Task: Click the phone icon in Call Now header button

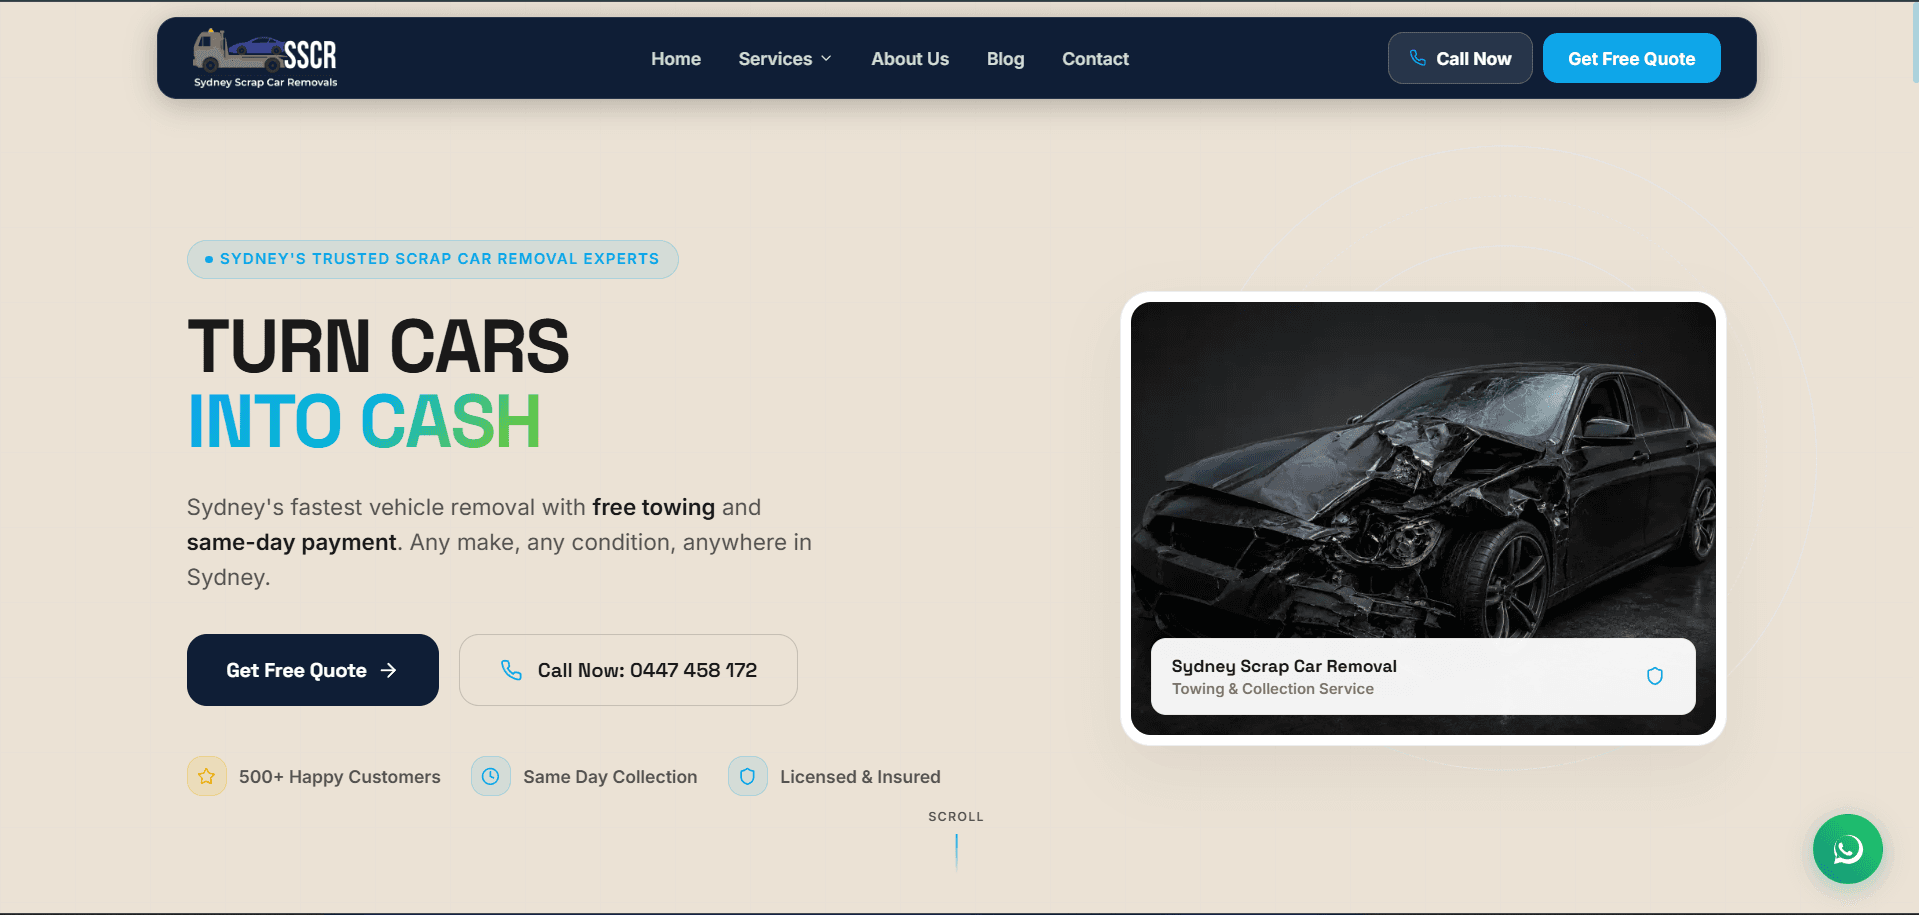Action: (x=1417, y=58)
